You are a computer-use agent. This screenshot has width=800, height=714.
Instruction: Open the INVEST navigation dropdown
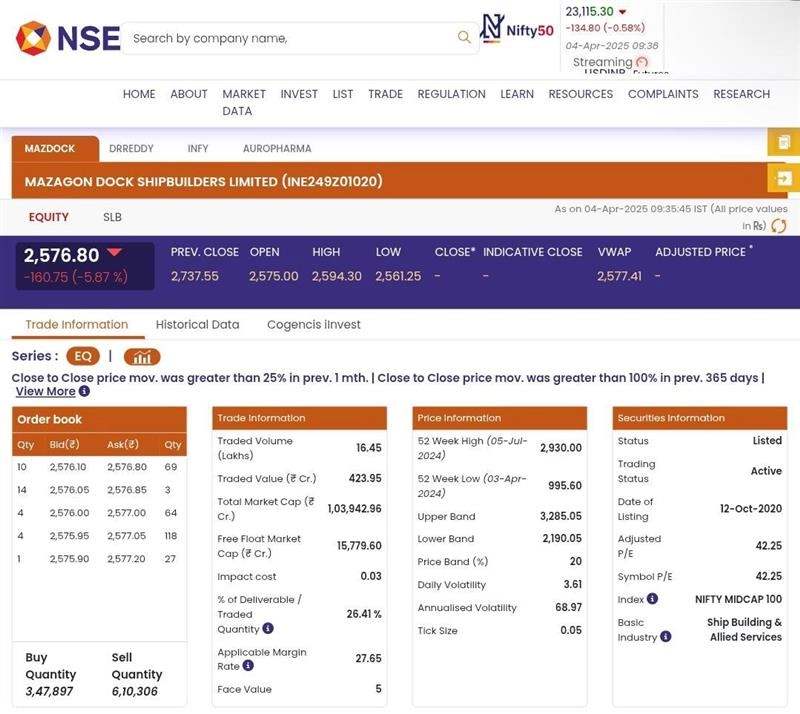coord(299,94)
